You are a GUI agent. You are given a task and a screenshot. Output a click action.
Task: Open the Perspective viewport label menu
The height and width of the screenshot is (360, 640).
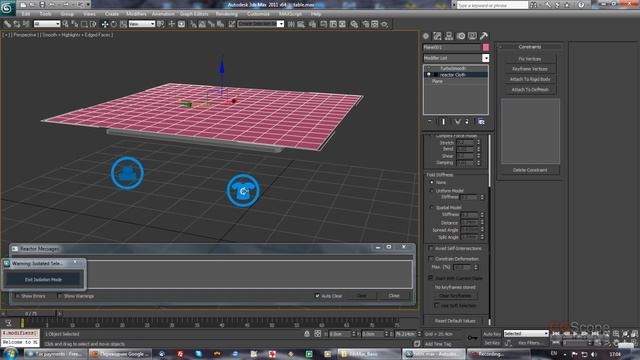point(26,35)
